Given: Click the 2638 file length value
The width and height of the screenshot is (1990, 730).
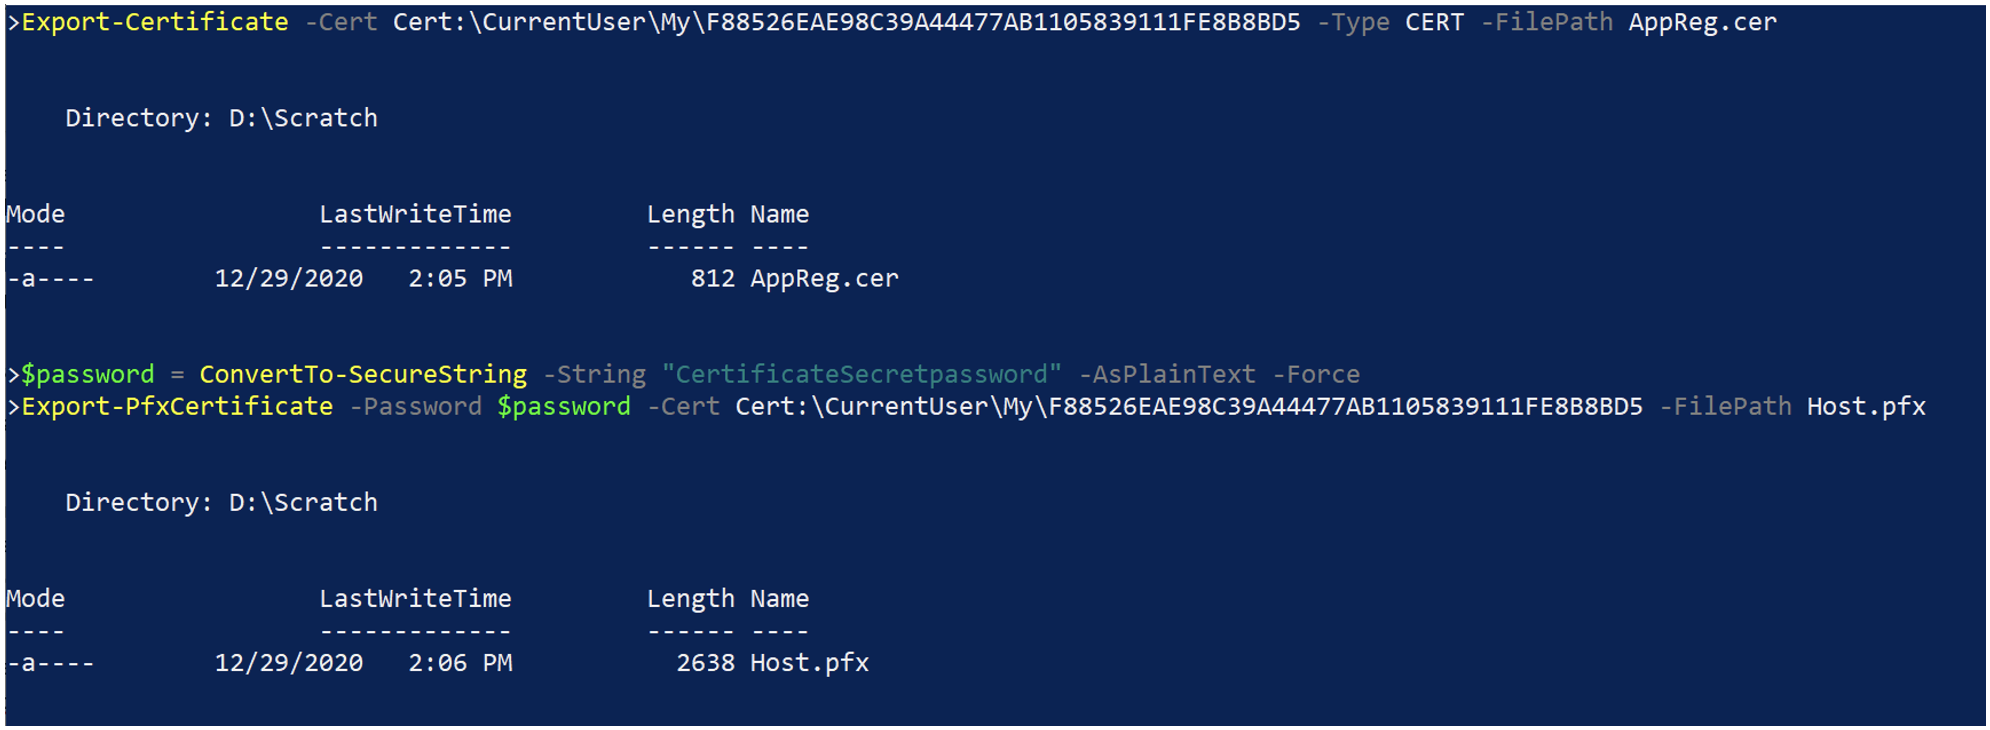Looking at the screenshot, I should 705,662.
